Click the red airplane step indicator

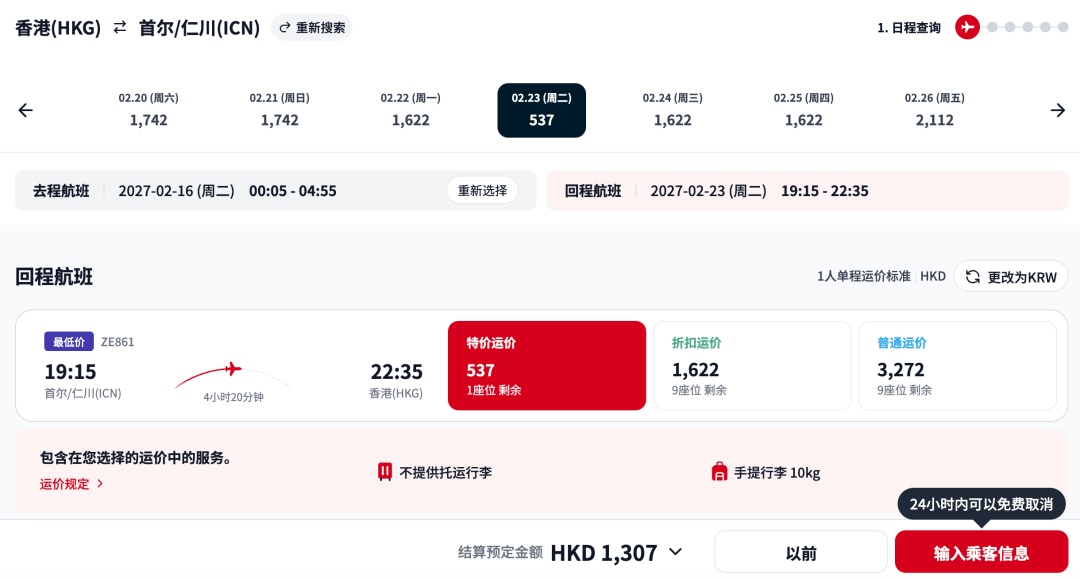point(967,28)
